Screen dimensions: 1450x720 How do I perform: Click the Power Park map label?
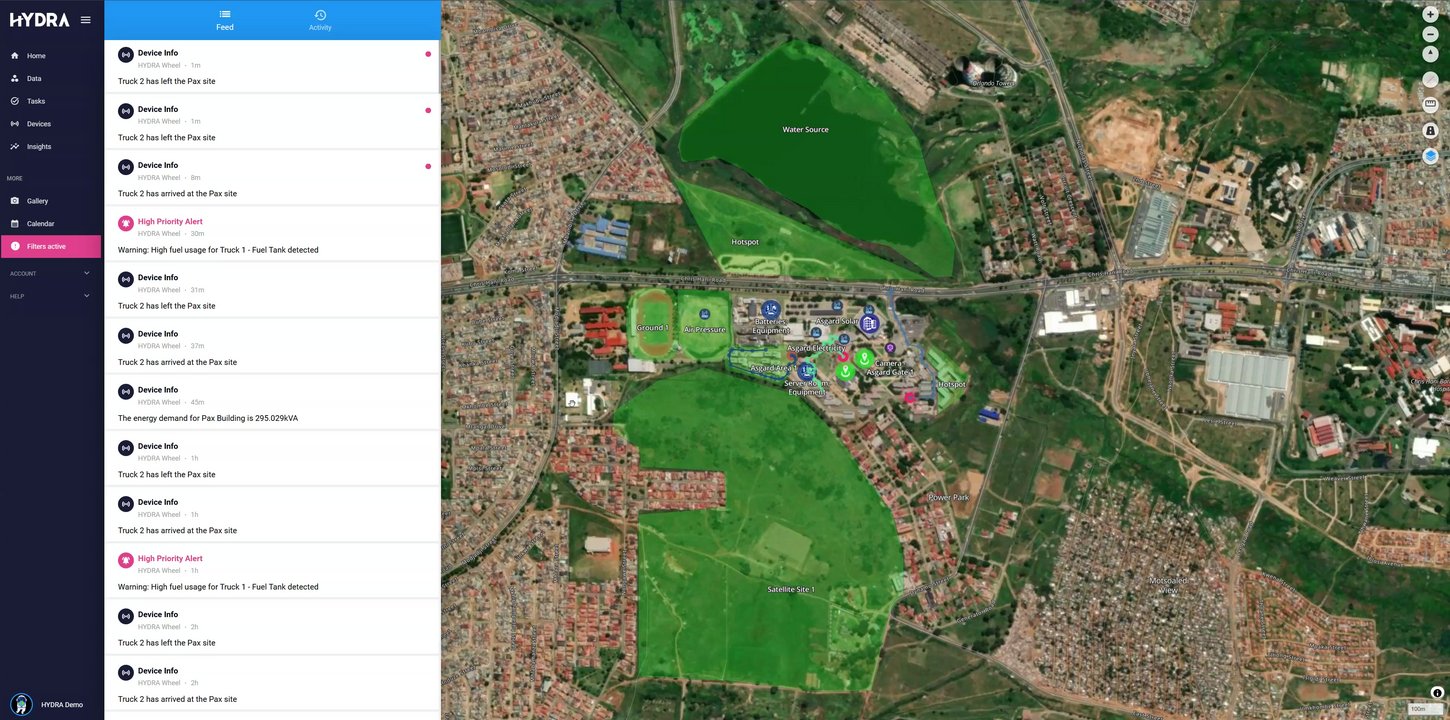click(949, 497)
